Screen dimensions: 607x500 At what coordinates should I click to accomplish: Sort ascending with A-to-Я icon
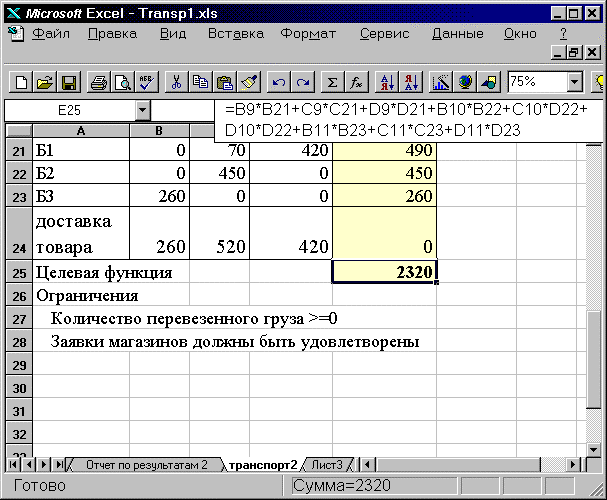(387, 82)
